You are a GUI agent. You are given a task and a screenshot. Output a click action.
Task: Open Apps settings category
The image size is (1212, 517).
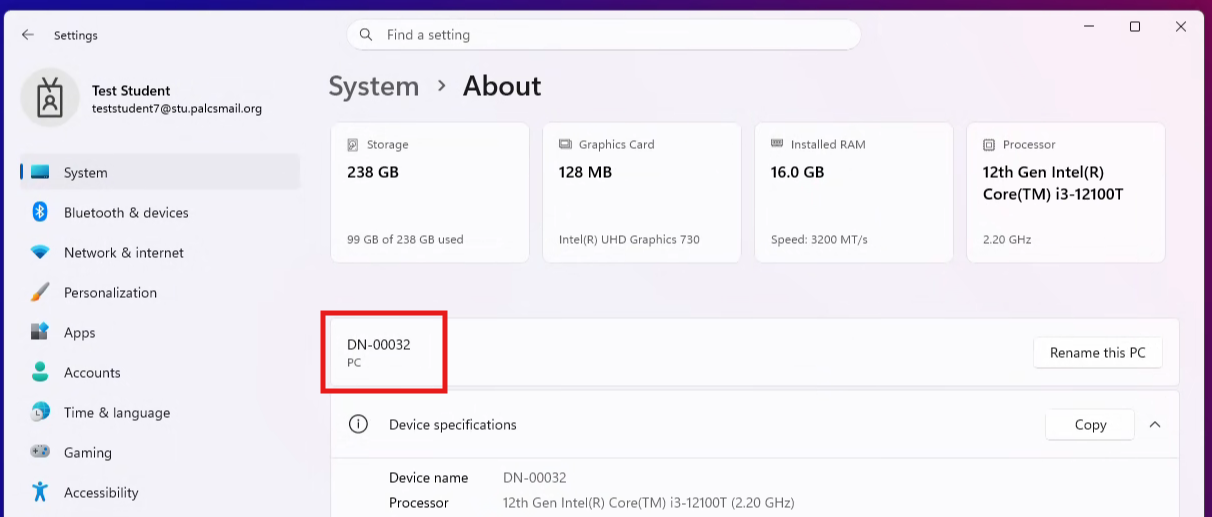point(160,332)
